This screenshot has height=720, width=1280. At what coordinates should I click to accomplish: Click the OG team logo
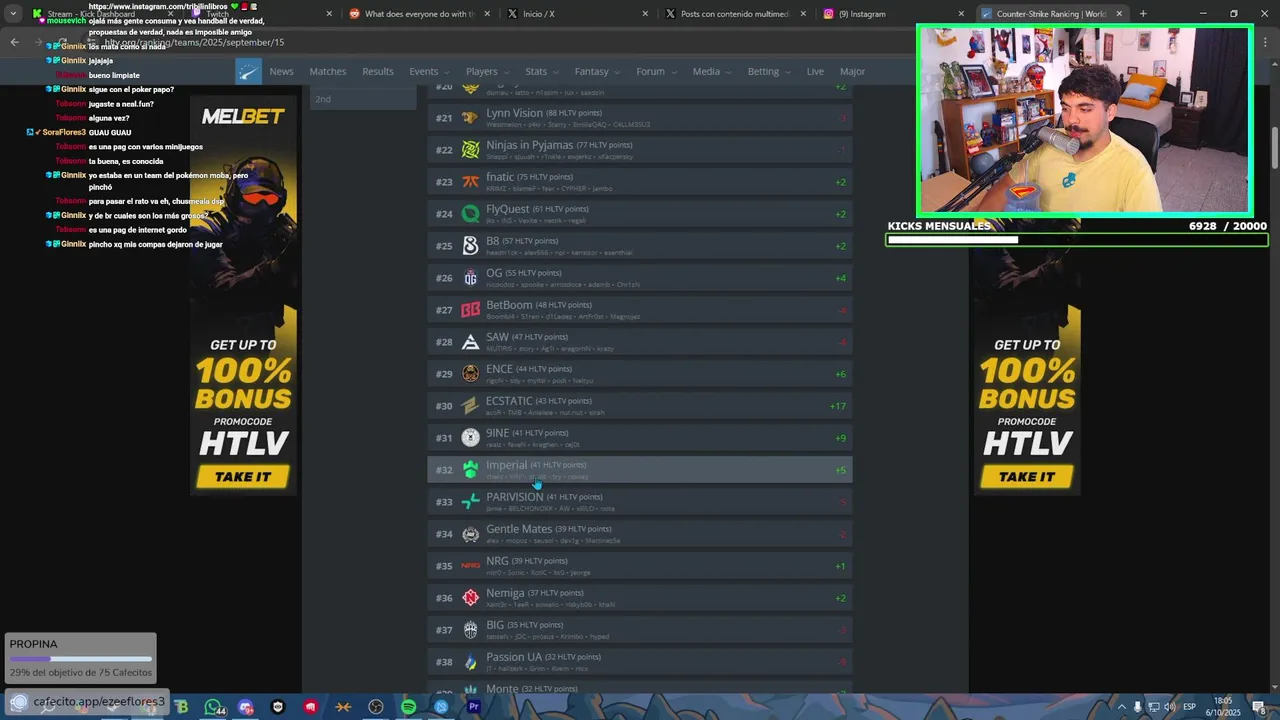click(470, 278)
